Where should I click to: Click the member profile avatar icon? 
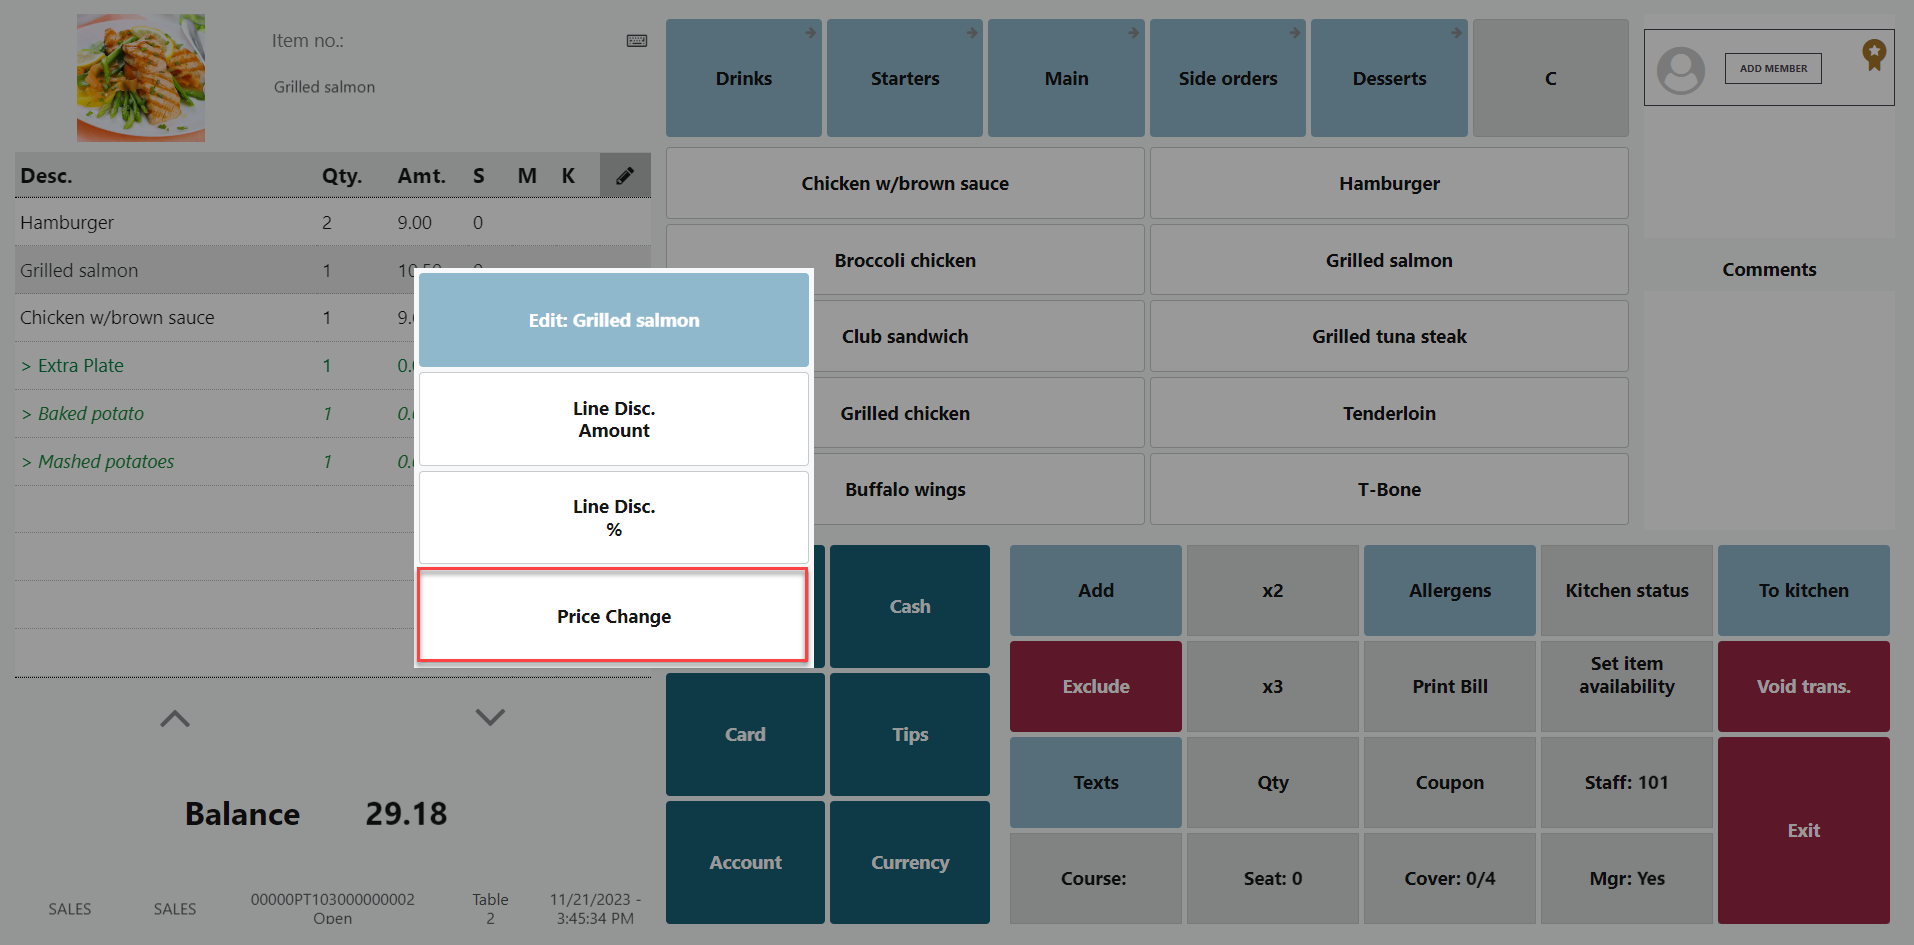pos(1681,70)
